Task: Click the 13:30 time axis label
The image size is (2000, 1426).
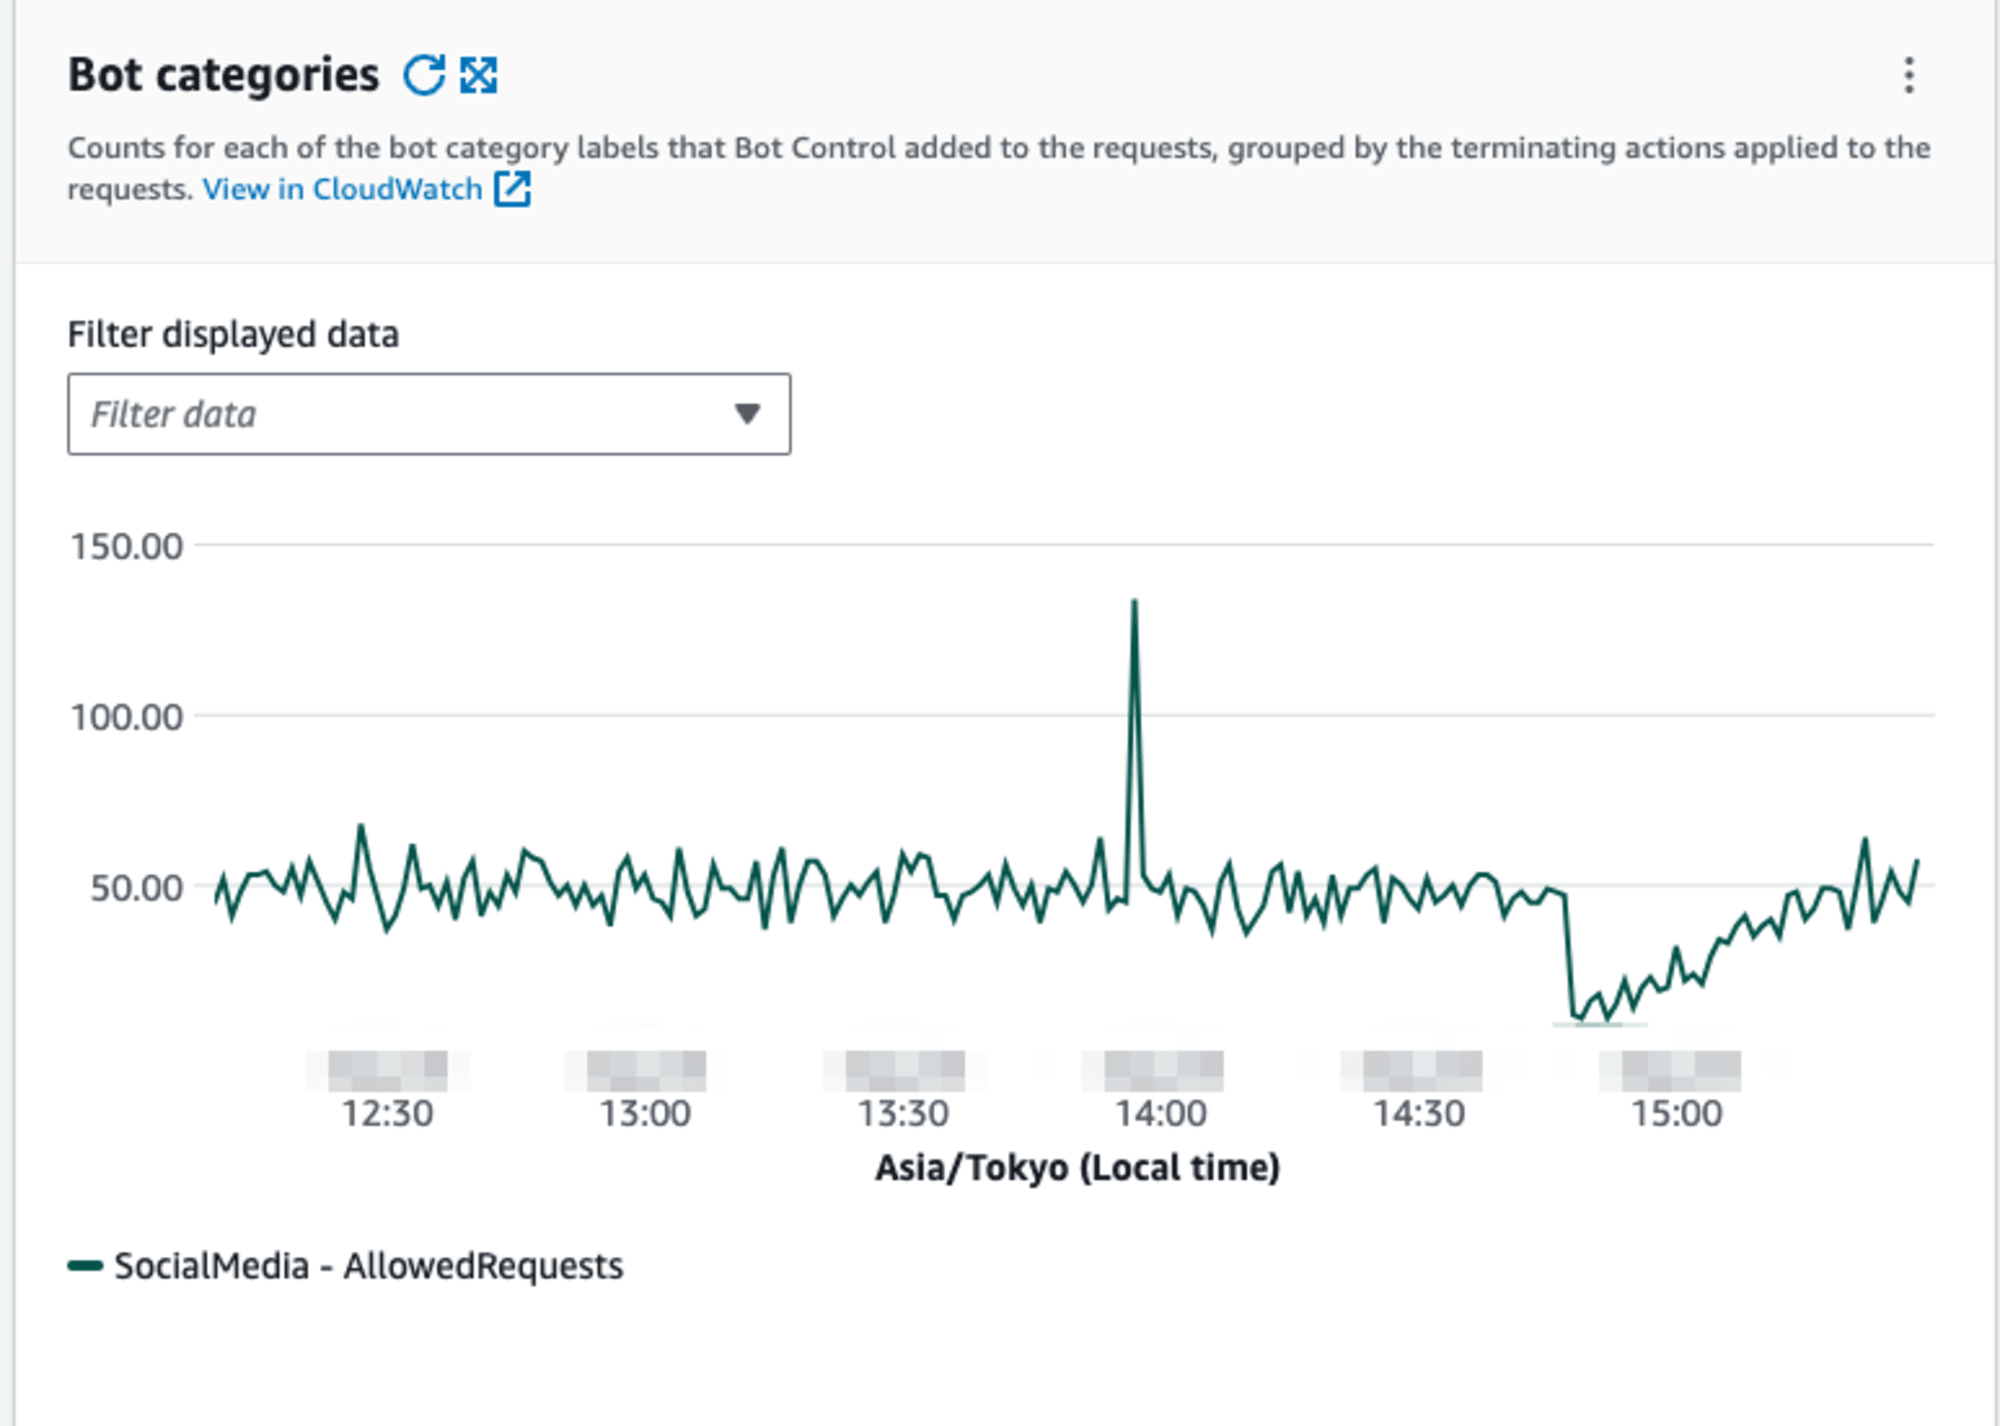Action: click(903, 1113)
